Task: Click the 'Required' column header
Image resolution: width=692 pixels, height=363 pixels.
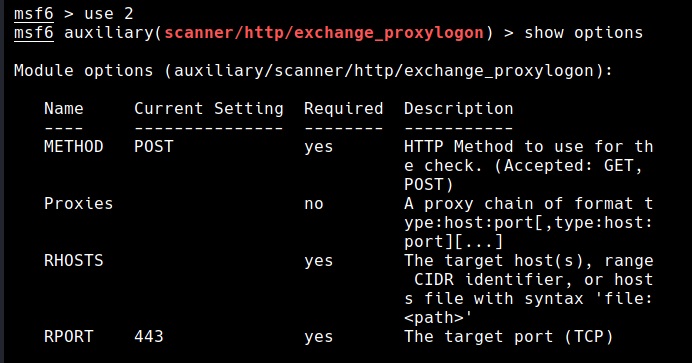Action: (343, 109)
